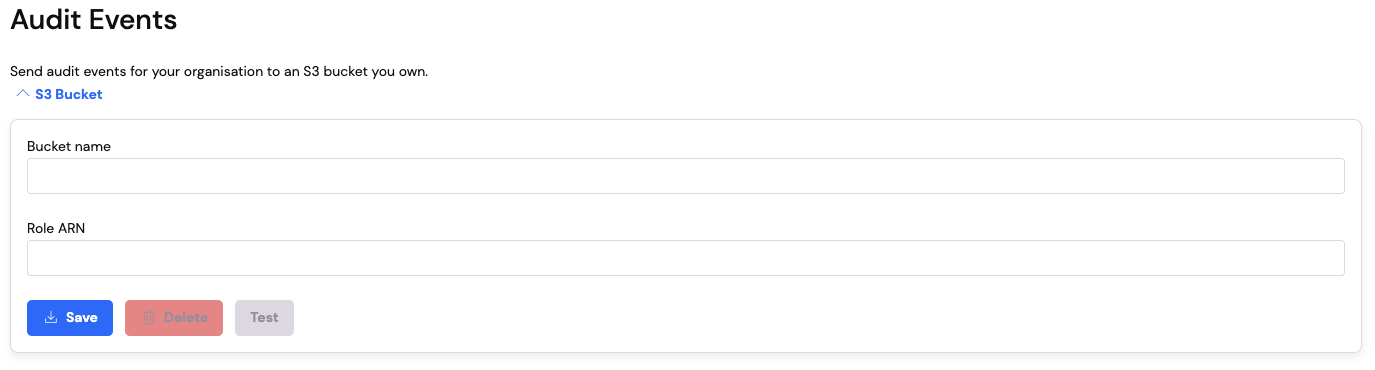Delete the S3 bucket configuration
1375x370 pixels.
click(174, 318)
